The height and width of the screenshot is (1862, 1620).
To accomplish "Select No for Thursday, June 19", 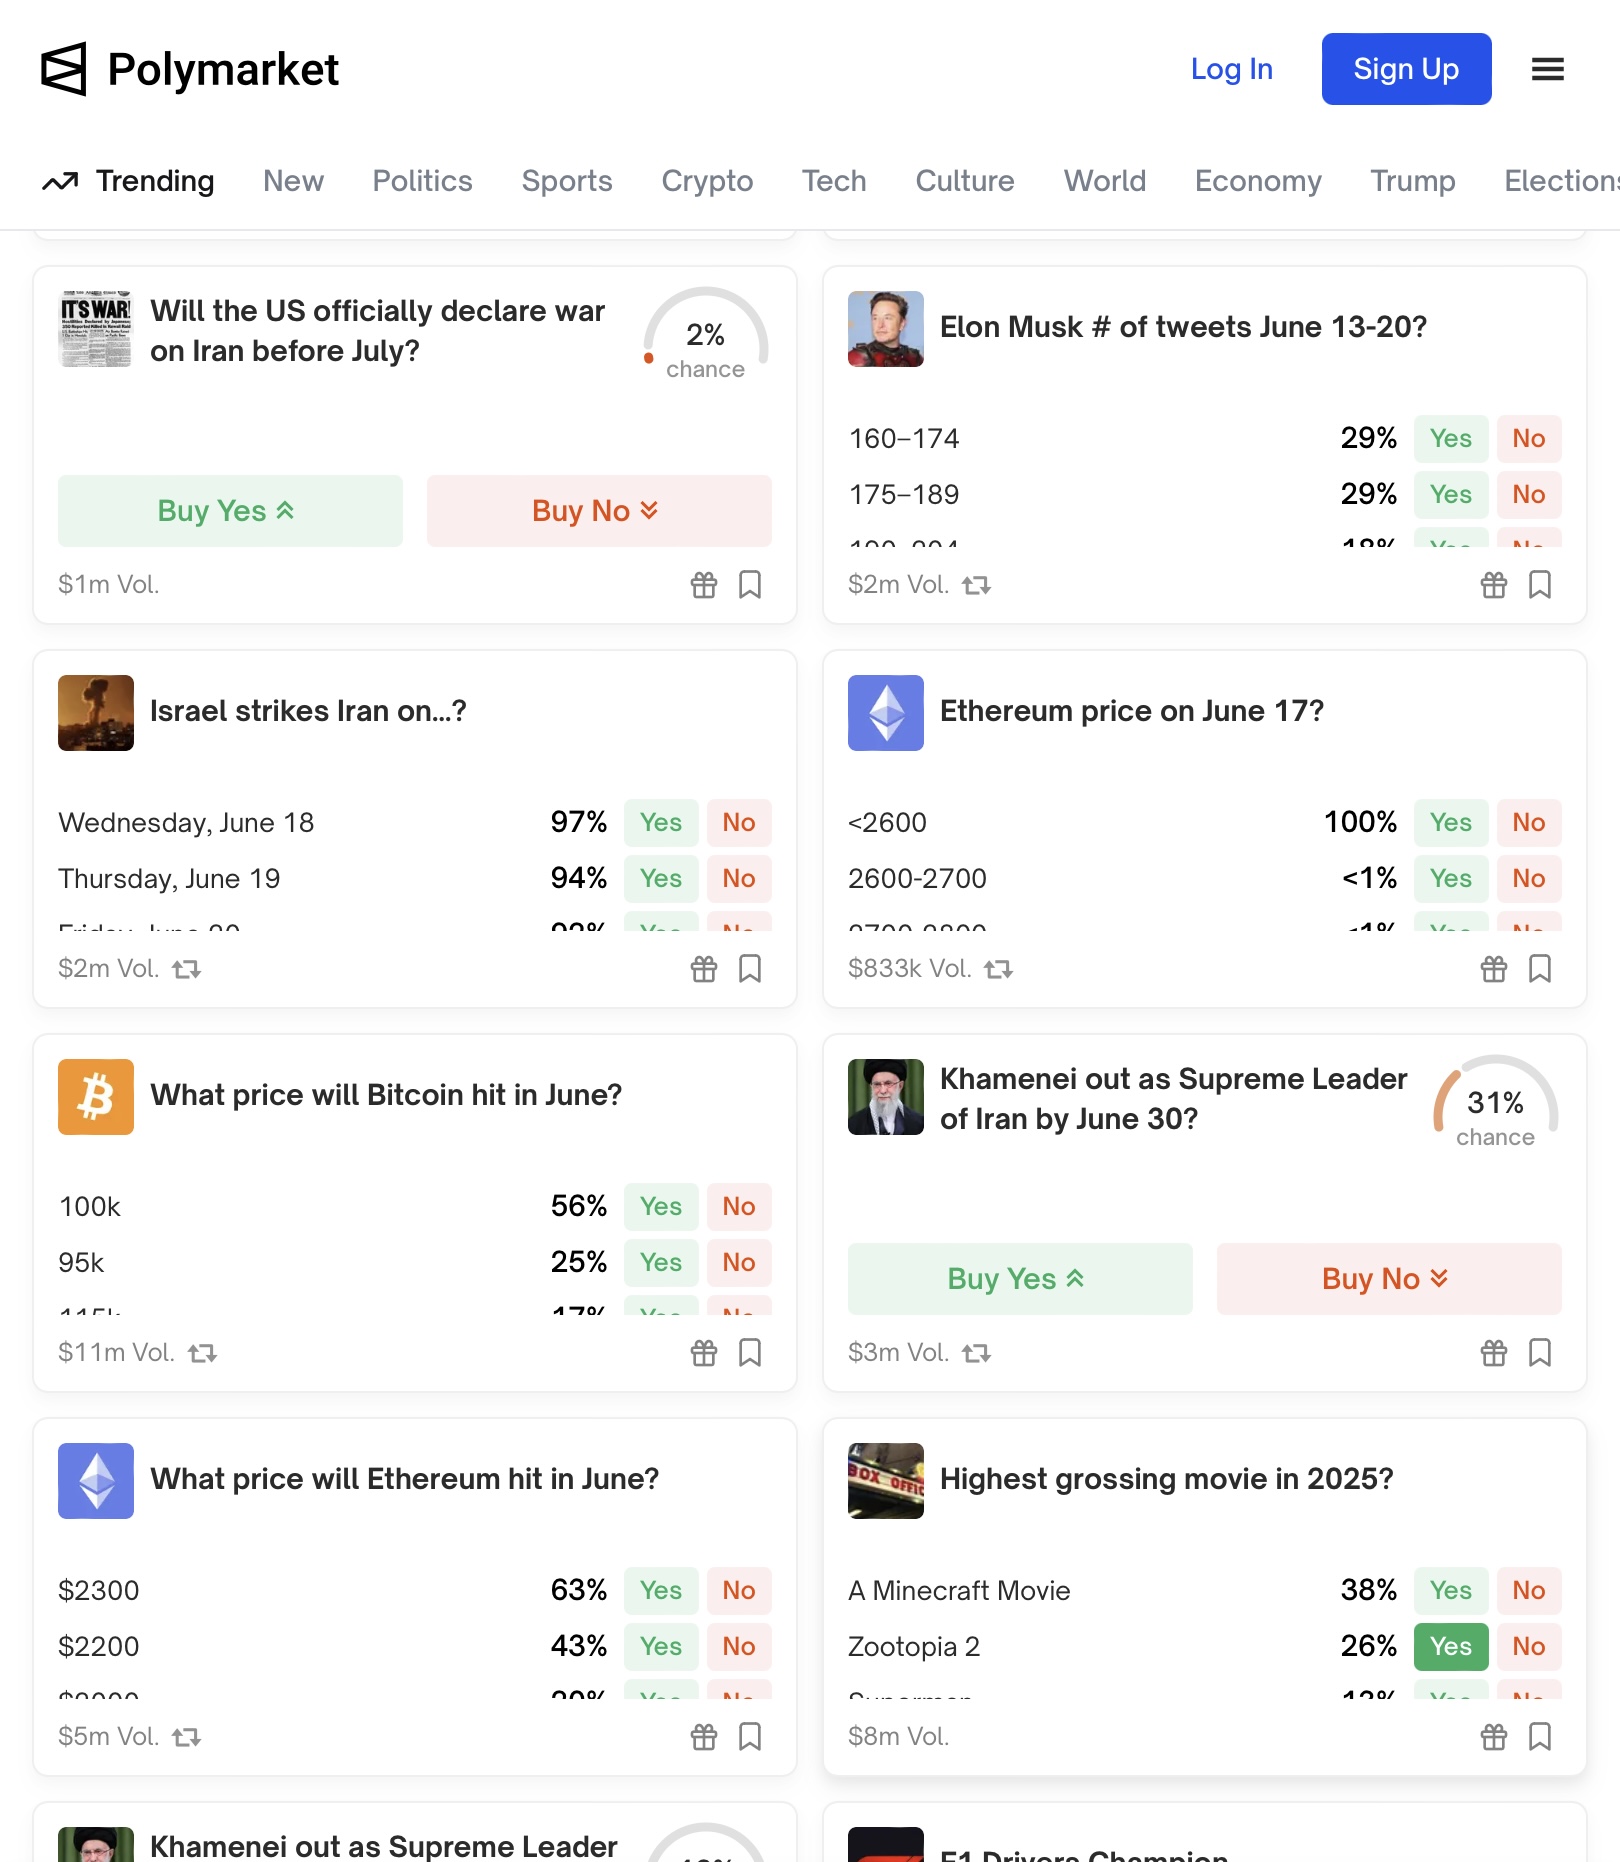I will tap(739, 879).
